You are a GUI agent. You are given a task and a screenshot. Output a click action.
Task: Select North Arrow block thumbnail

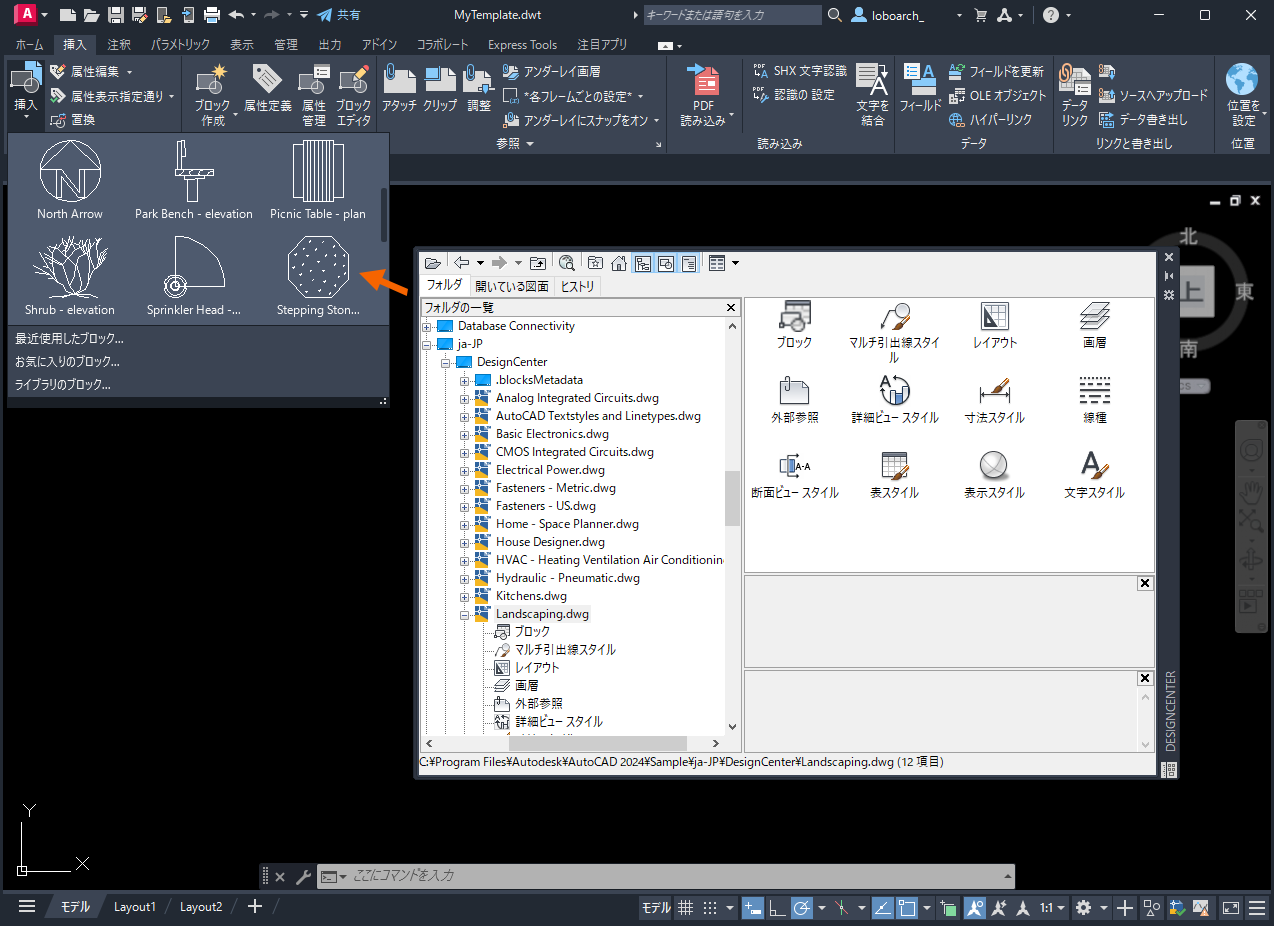pyautogui.click(x=70, y=180)
